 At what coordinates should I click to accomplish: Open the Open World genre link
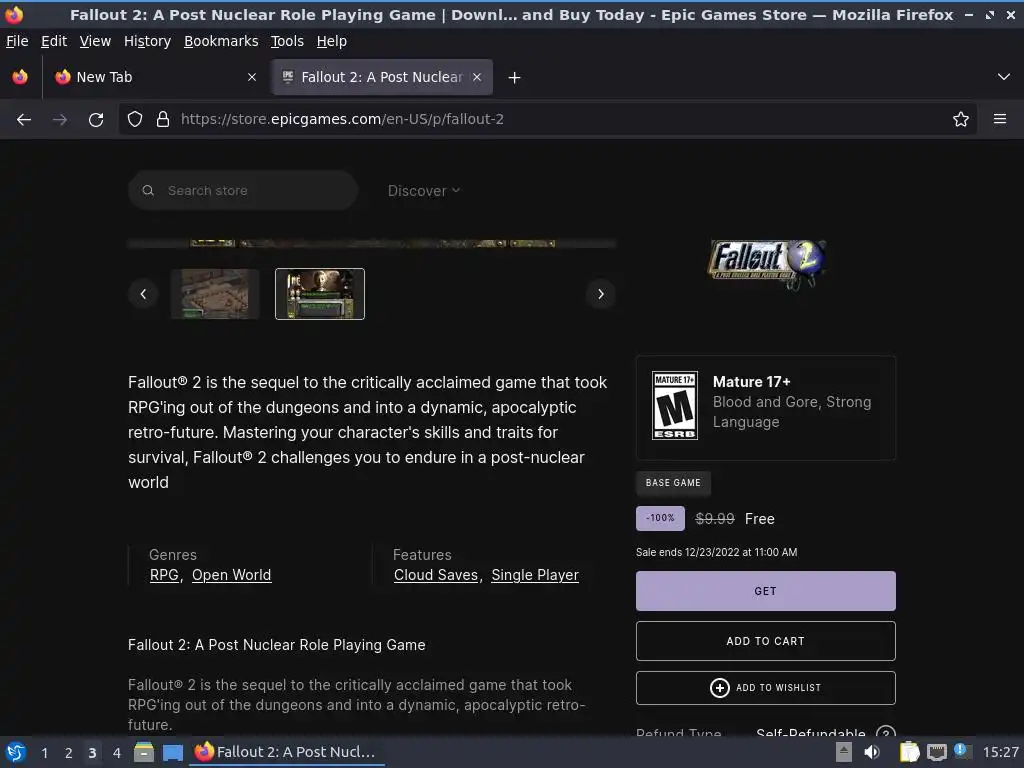point(231,575)
